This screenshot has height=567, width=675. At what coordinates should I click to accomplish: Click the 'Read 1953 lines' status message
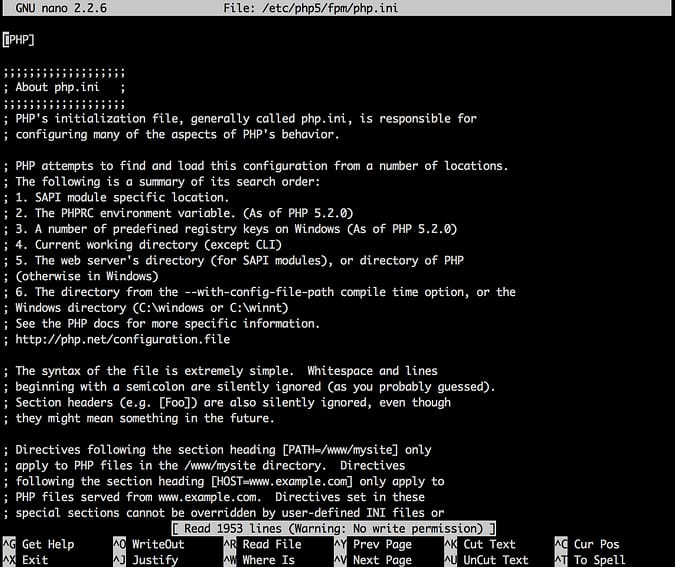coord(333,527)
